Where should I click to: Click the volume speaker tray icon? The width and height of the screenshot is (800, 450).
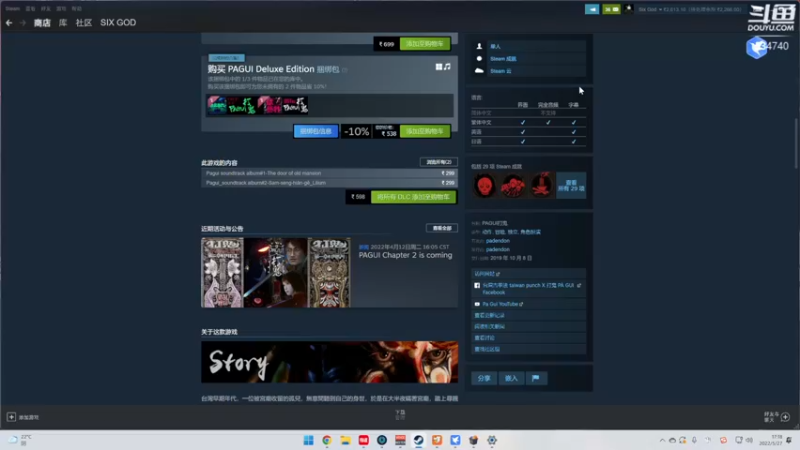(x=749, y=440)
